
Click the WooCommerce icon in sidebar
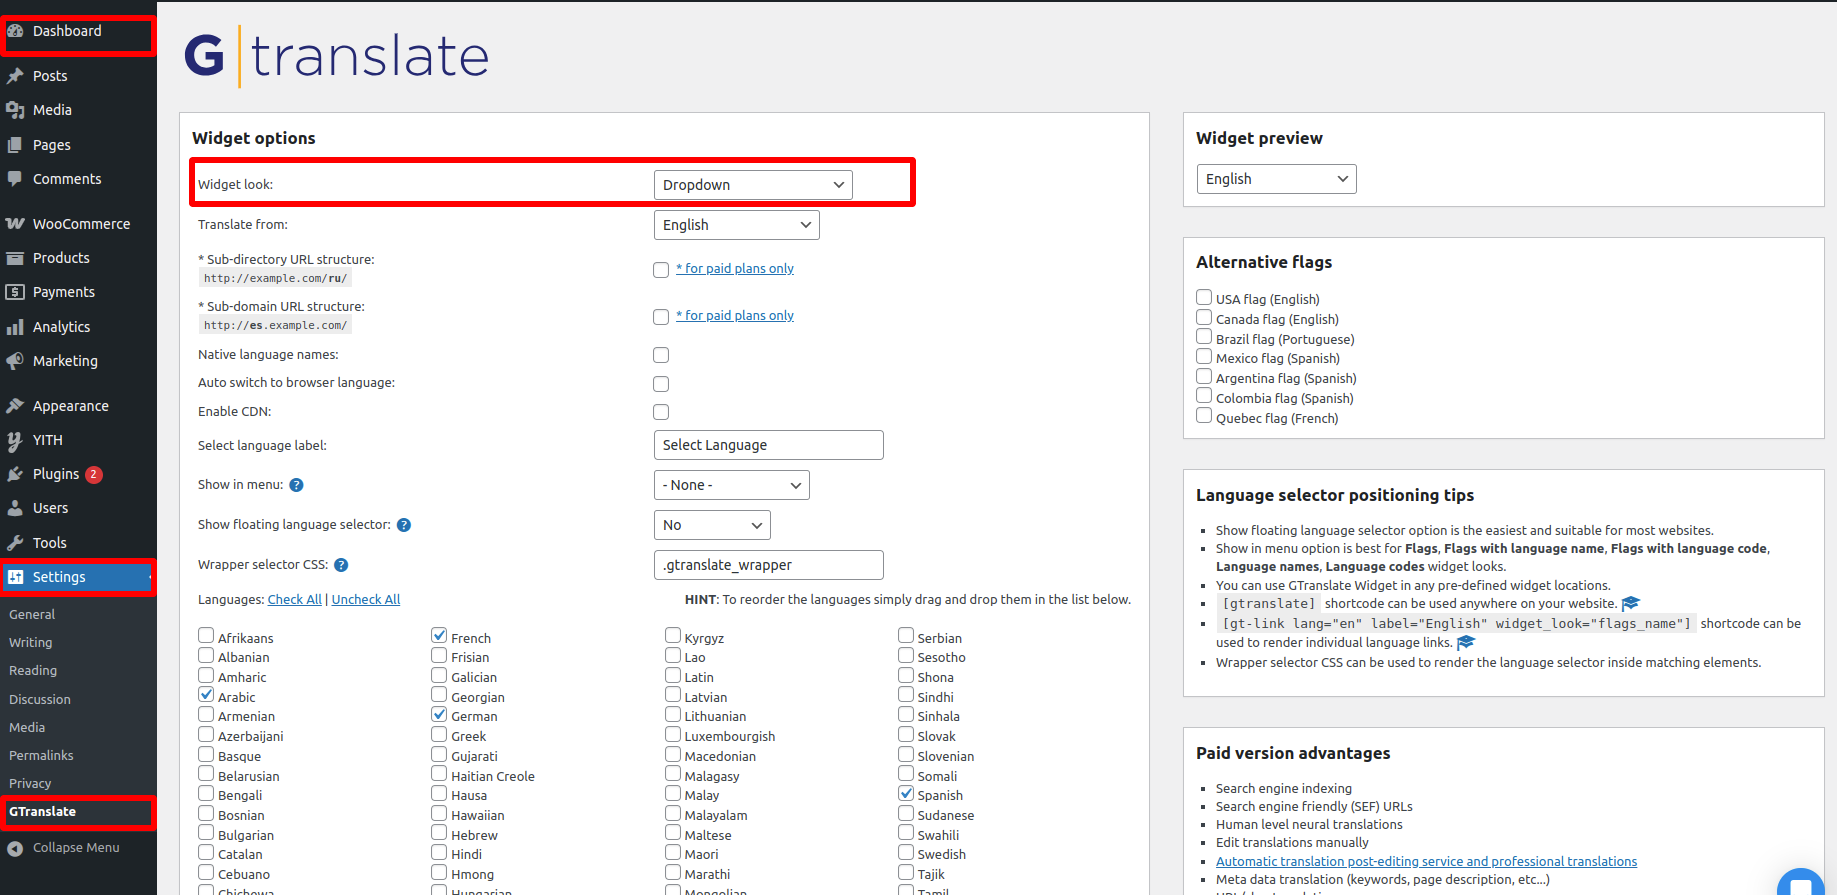tap(15, 224)
